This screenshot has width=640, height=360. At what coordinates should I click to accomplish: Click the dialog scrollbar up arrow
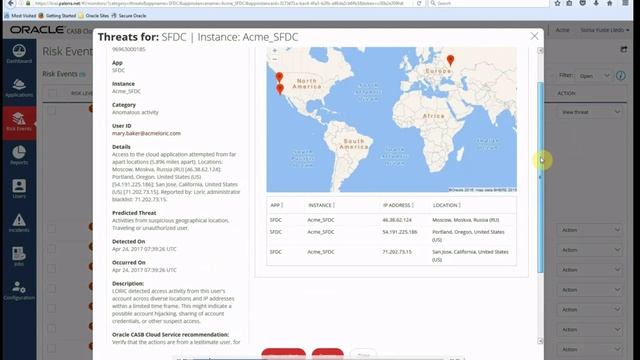540,51
